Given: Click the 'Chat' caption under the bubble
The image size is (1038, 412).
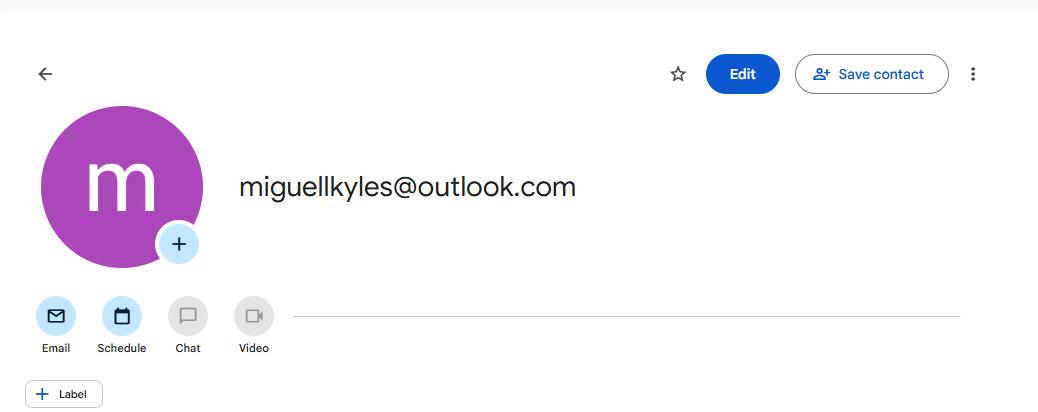Looking at the screenshot, I should point(188,348).
